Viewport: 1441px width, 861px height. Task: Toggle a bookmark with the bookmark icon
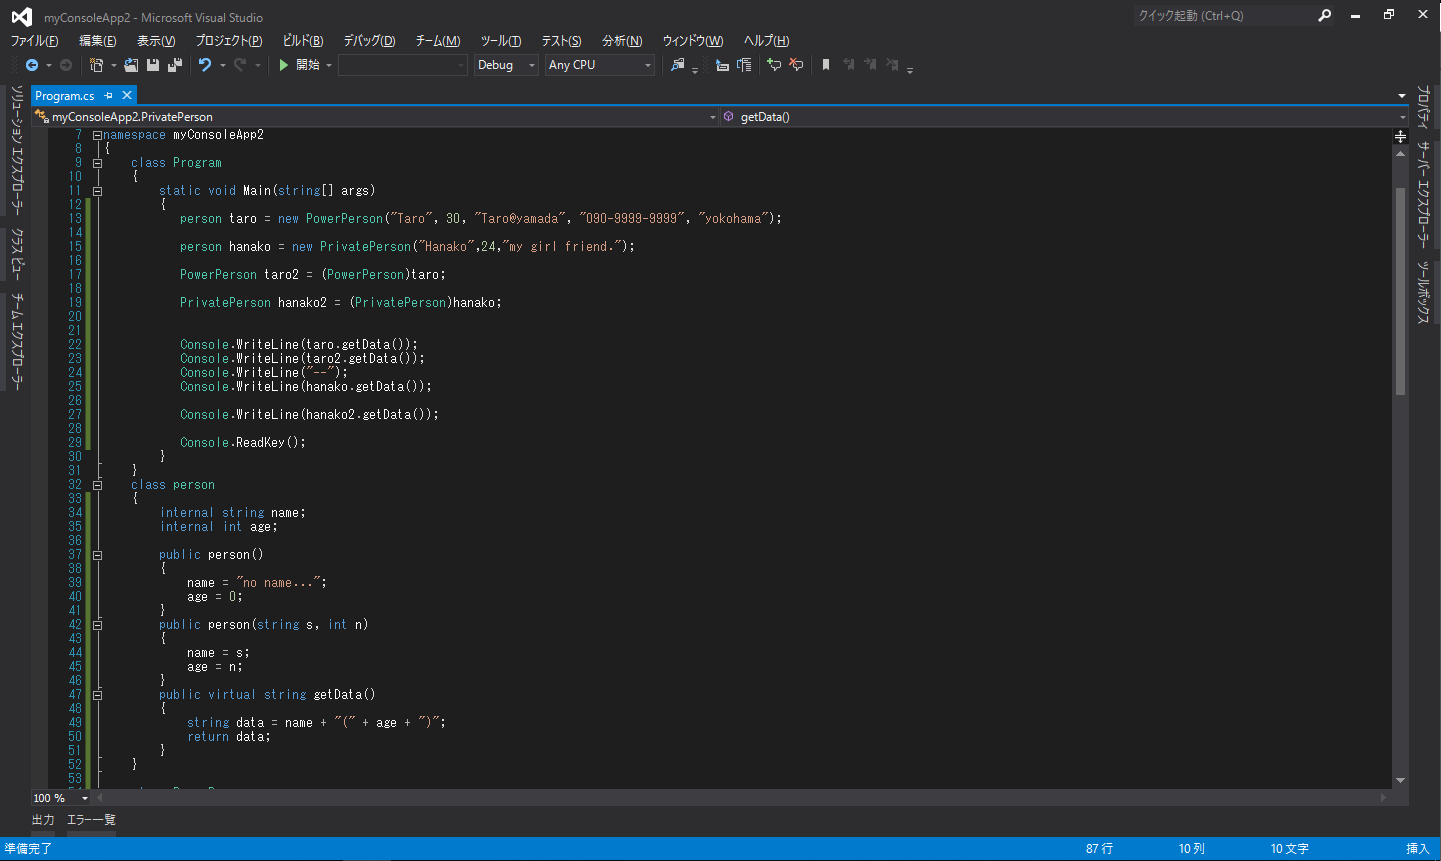pos(826,65)
